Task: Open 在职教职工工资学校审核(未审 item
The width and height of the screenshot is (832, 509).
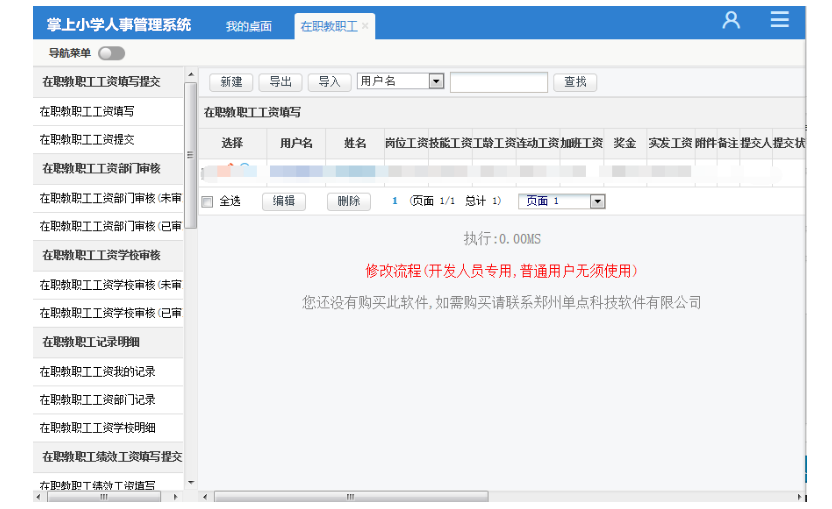Action: coord(108,285)
